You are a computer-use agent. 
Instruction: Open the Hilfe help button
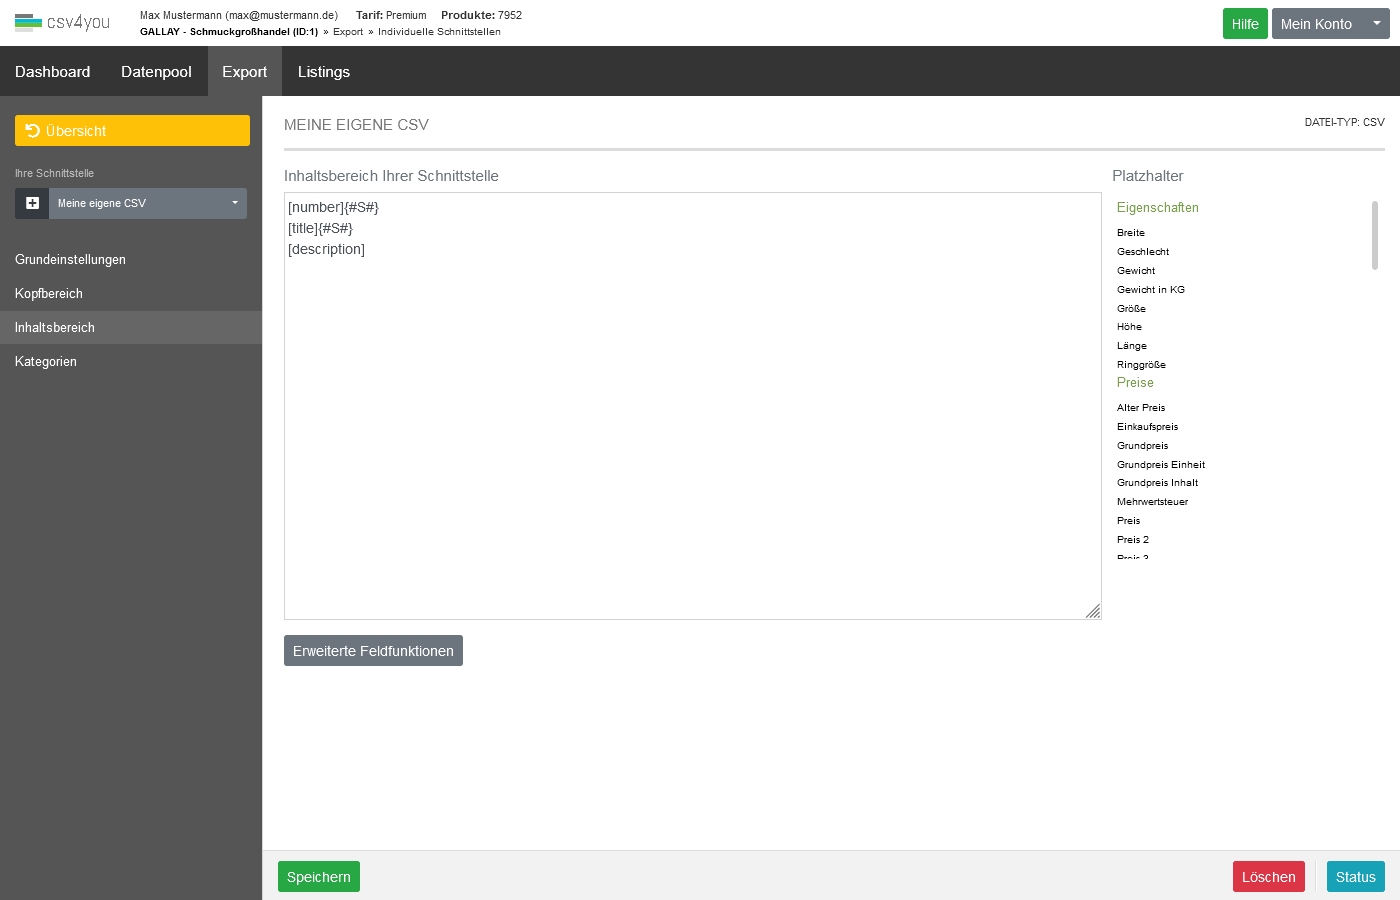[x=1244, y=24]
